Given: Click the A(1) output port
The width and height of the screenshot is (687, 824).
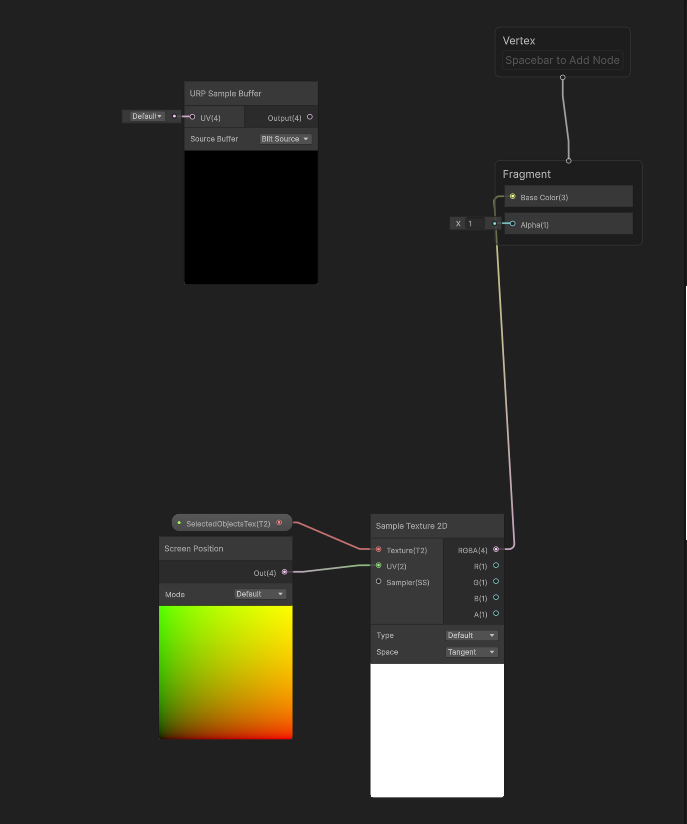Looking at the screenshot, I should pyautogui.click(x=496, y=614).
